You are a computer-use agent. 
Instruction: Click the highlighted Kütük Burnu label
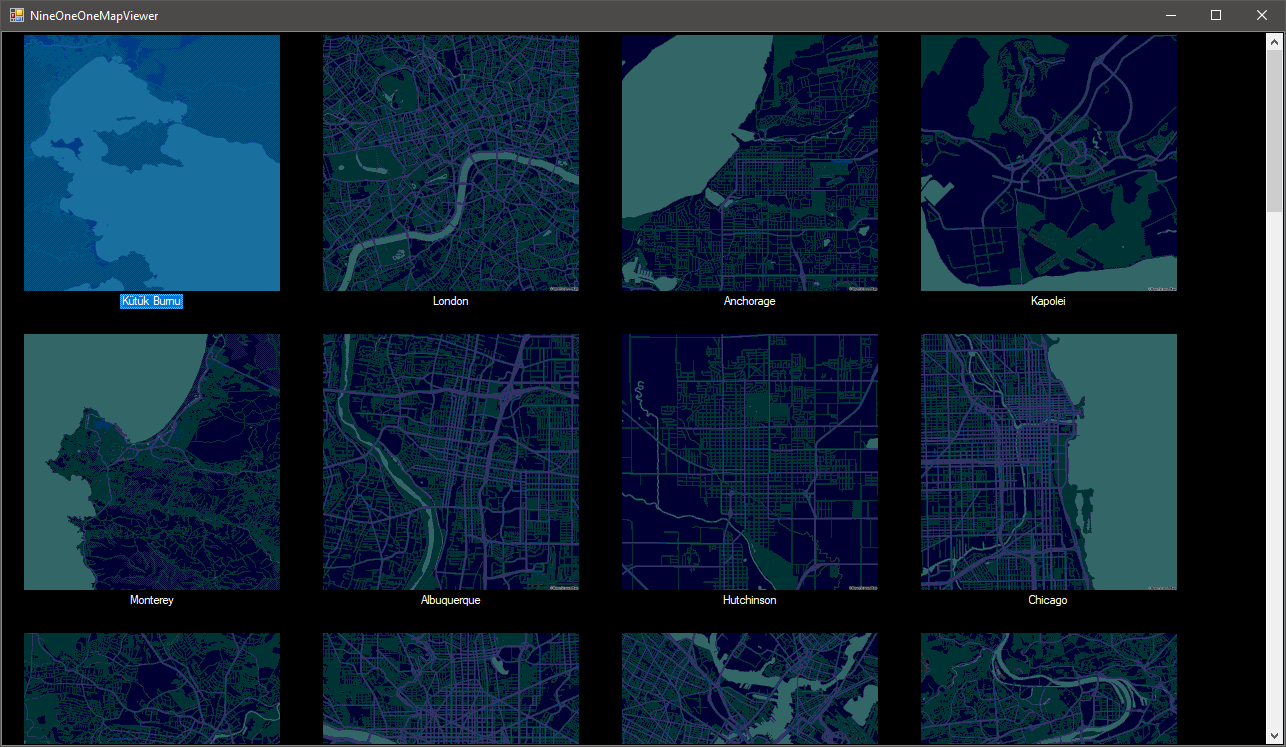click(x=152, y=301)
